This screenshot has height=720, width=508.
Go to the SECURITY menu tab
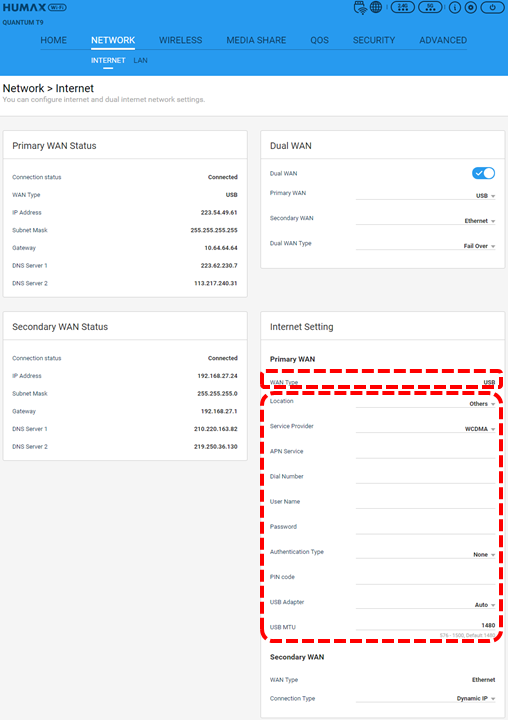(x=374, y=40)
